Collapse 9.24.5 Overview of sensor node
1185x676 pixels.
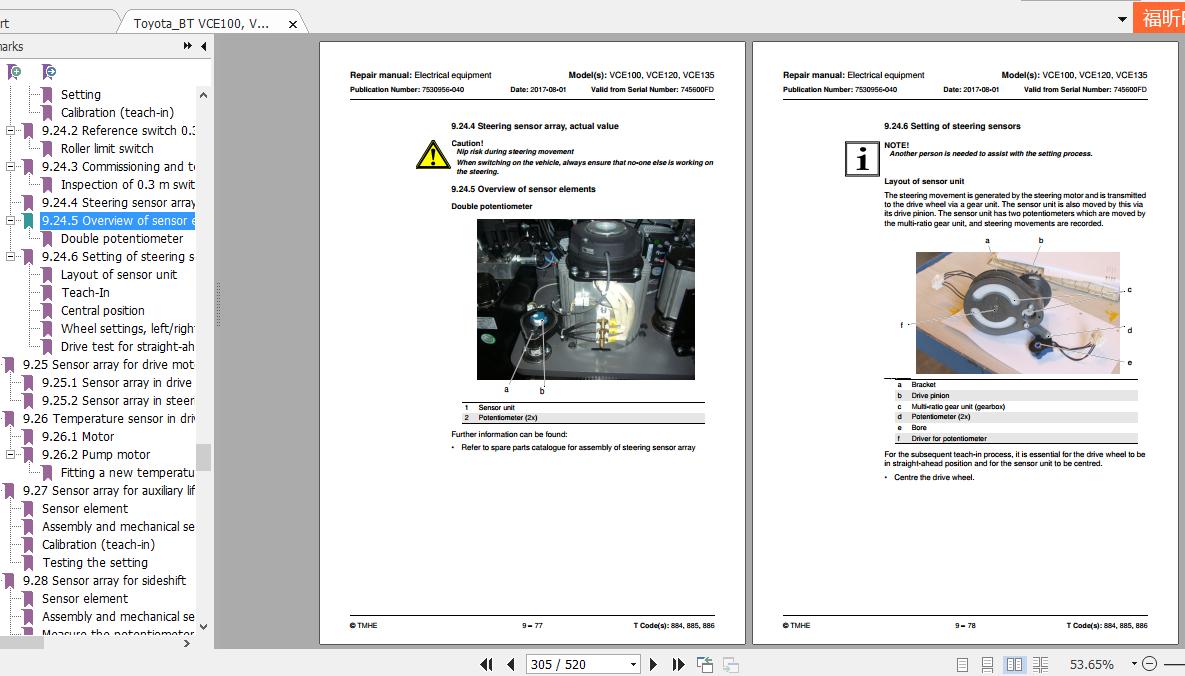coord(11,221)
